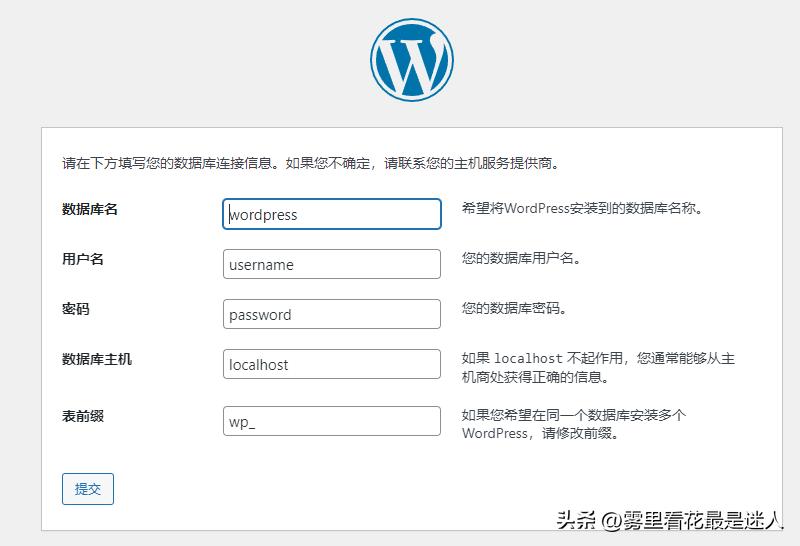Focus the database name field containing wordpress
This screenshot has width=800, height=546.
pos(332,214)
